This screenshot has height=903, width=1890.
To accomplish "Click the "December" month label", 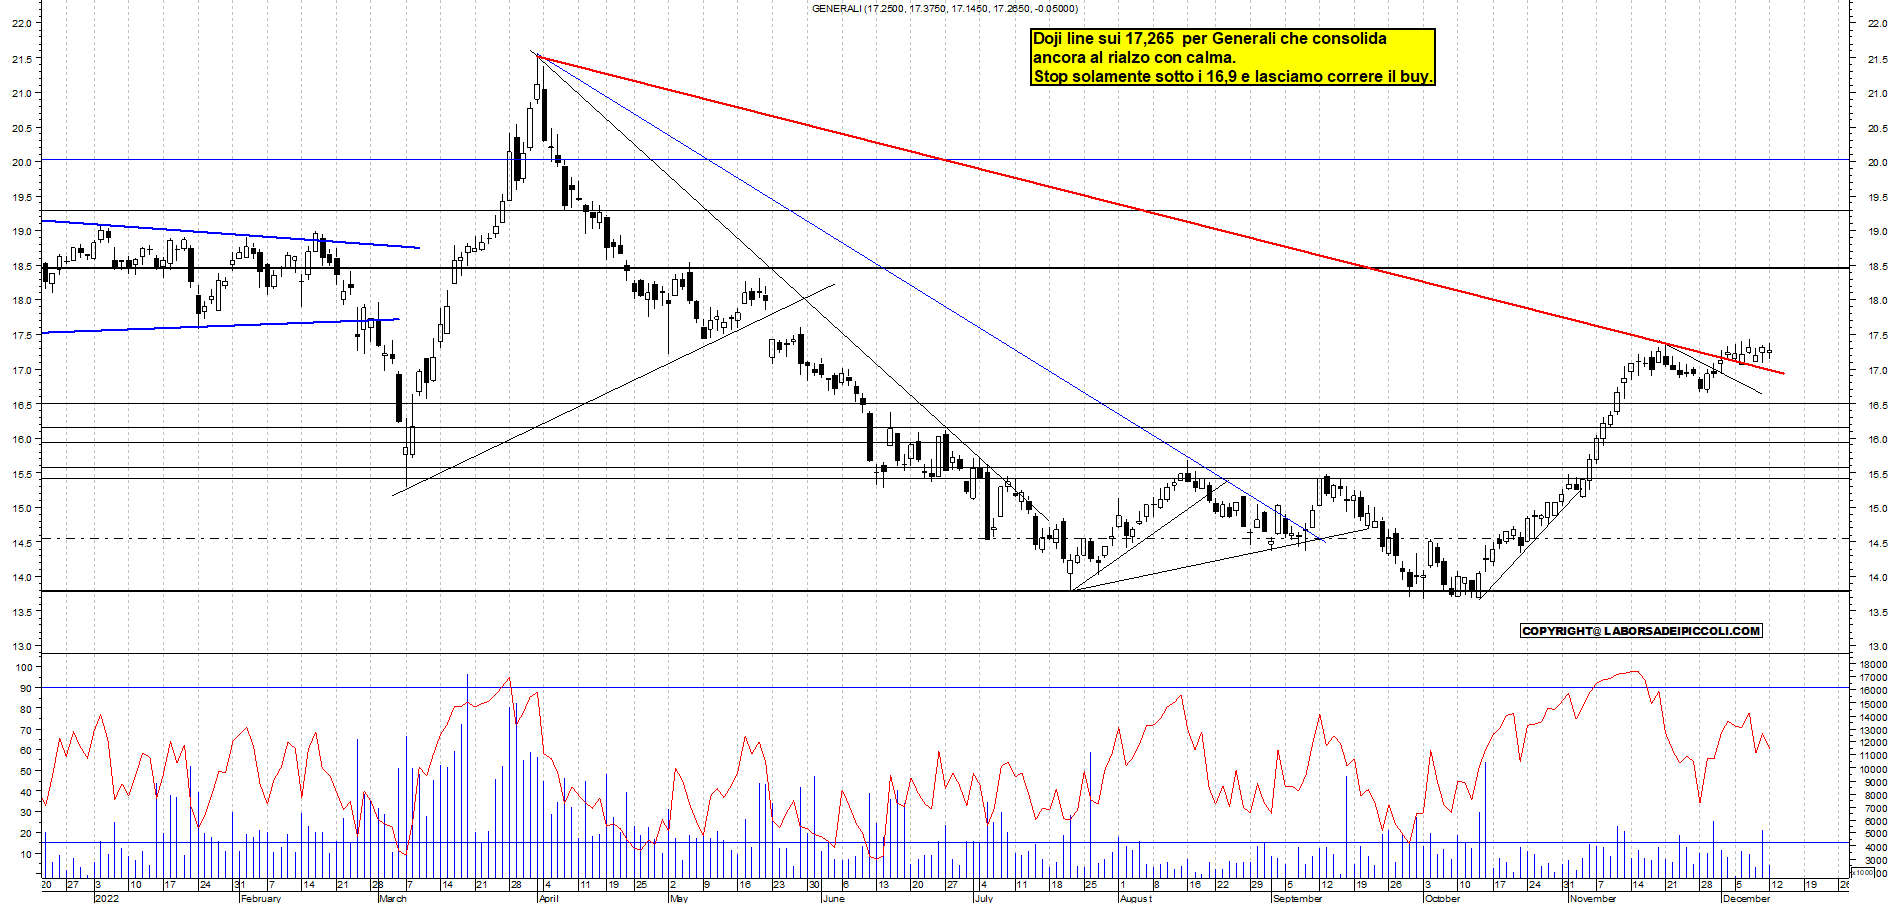I will [1747, 898].
